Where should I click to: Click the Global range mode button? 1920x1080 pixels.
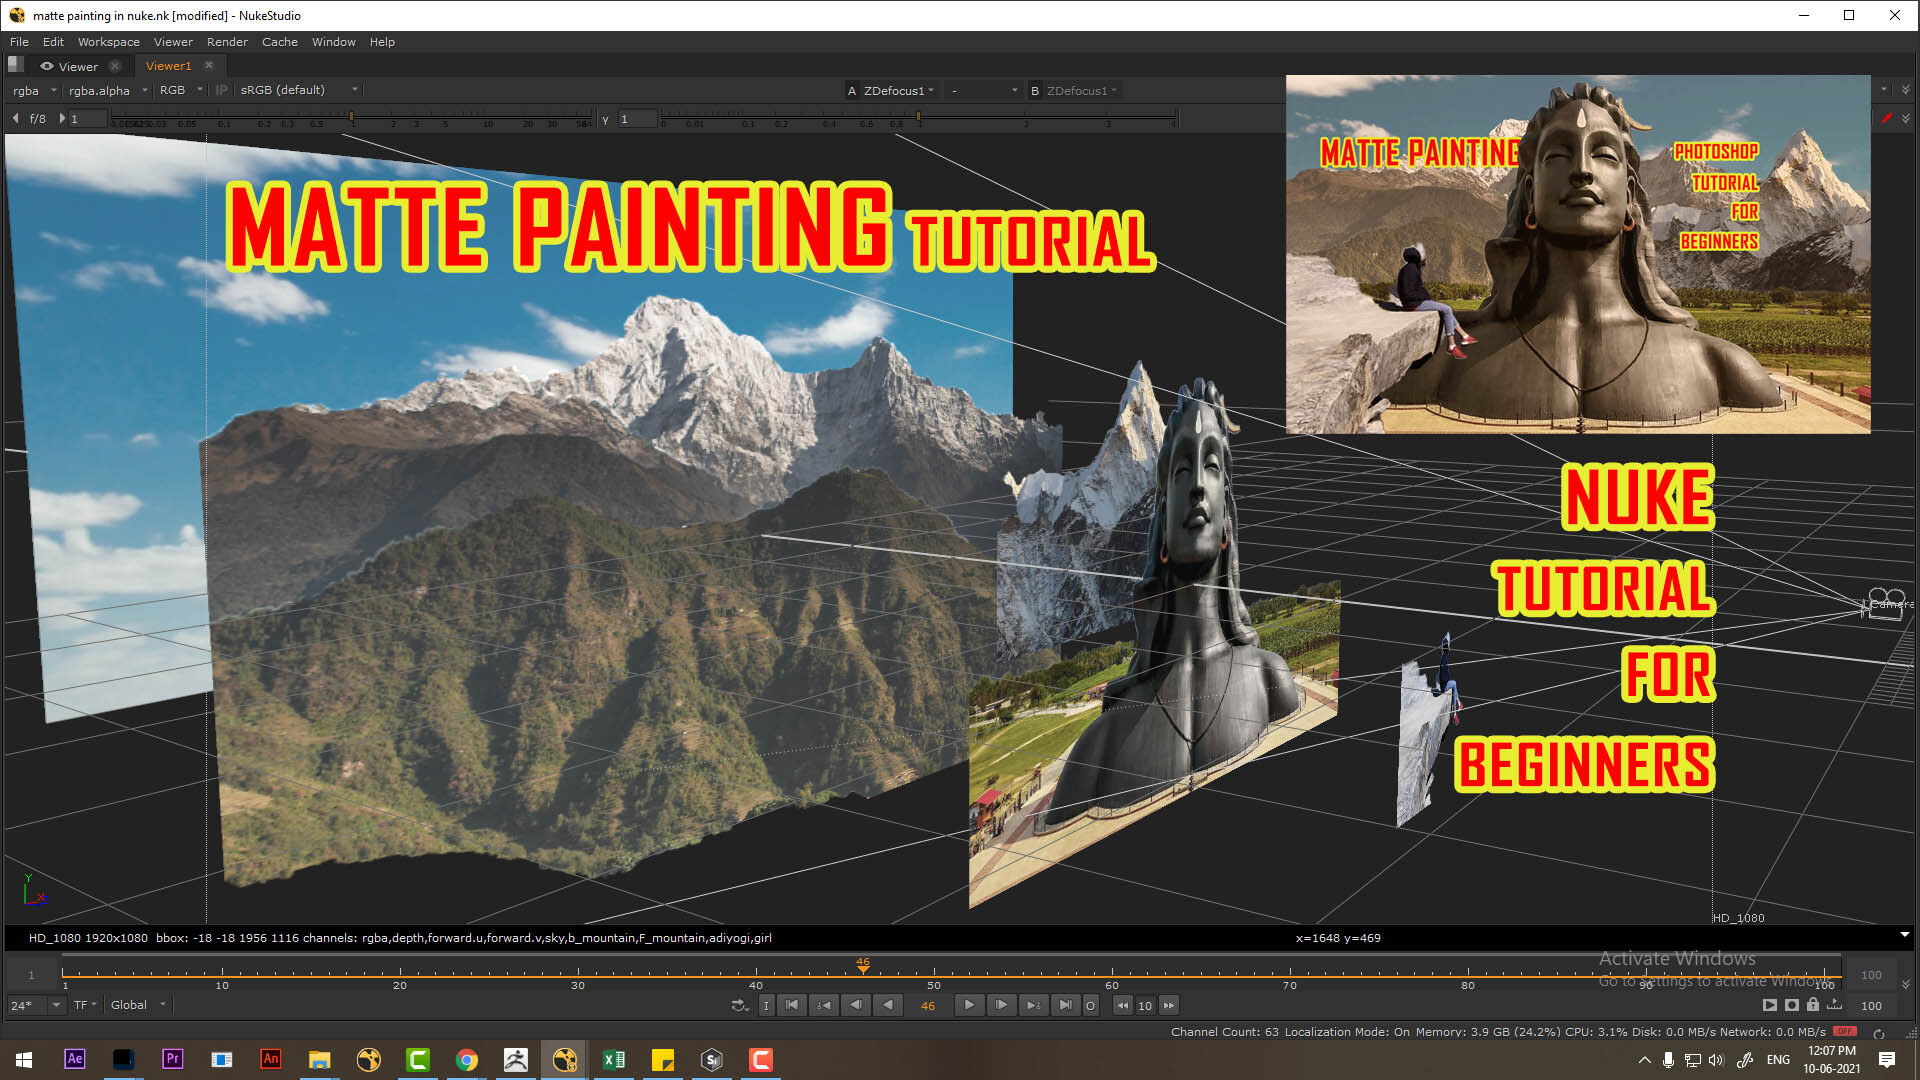coord(132,1005)
